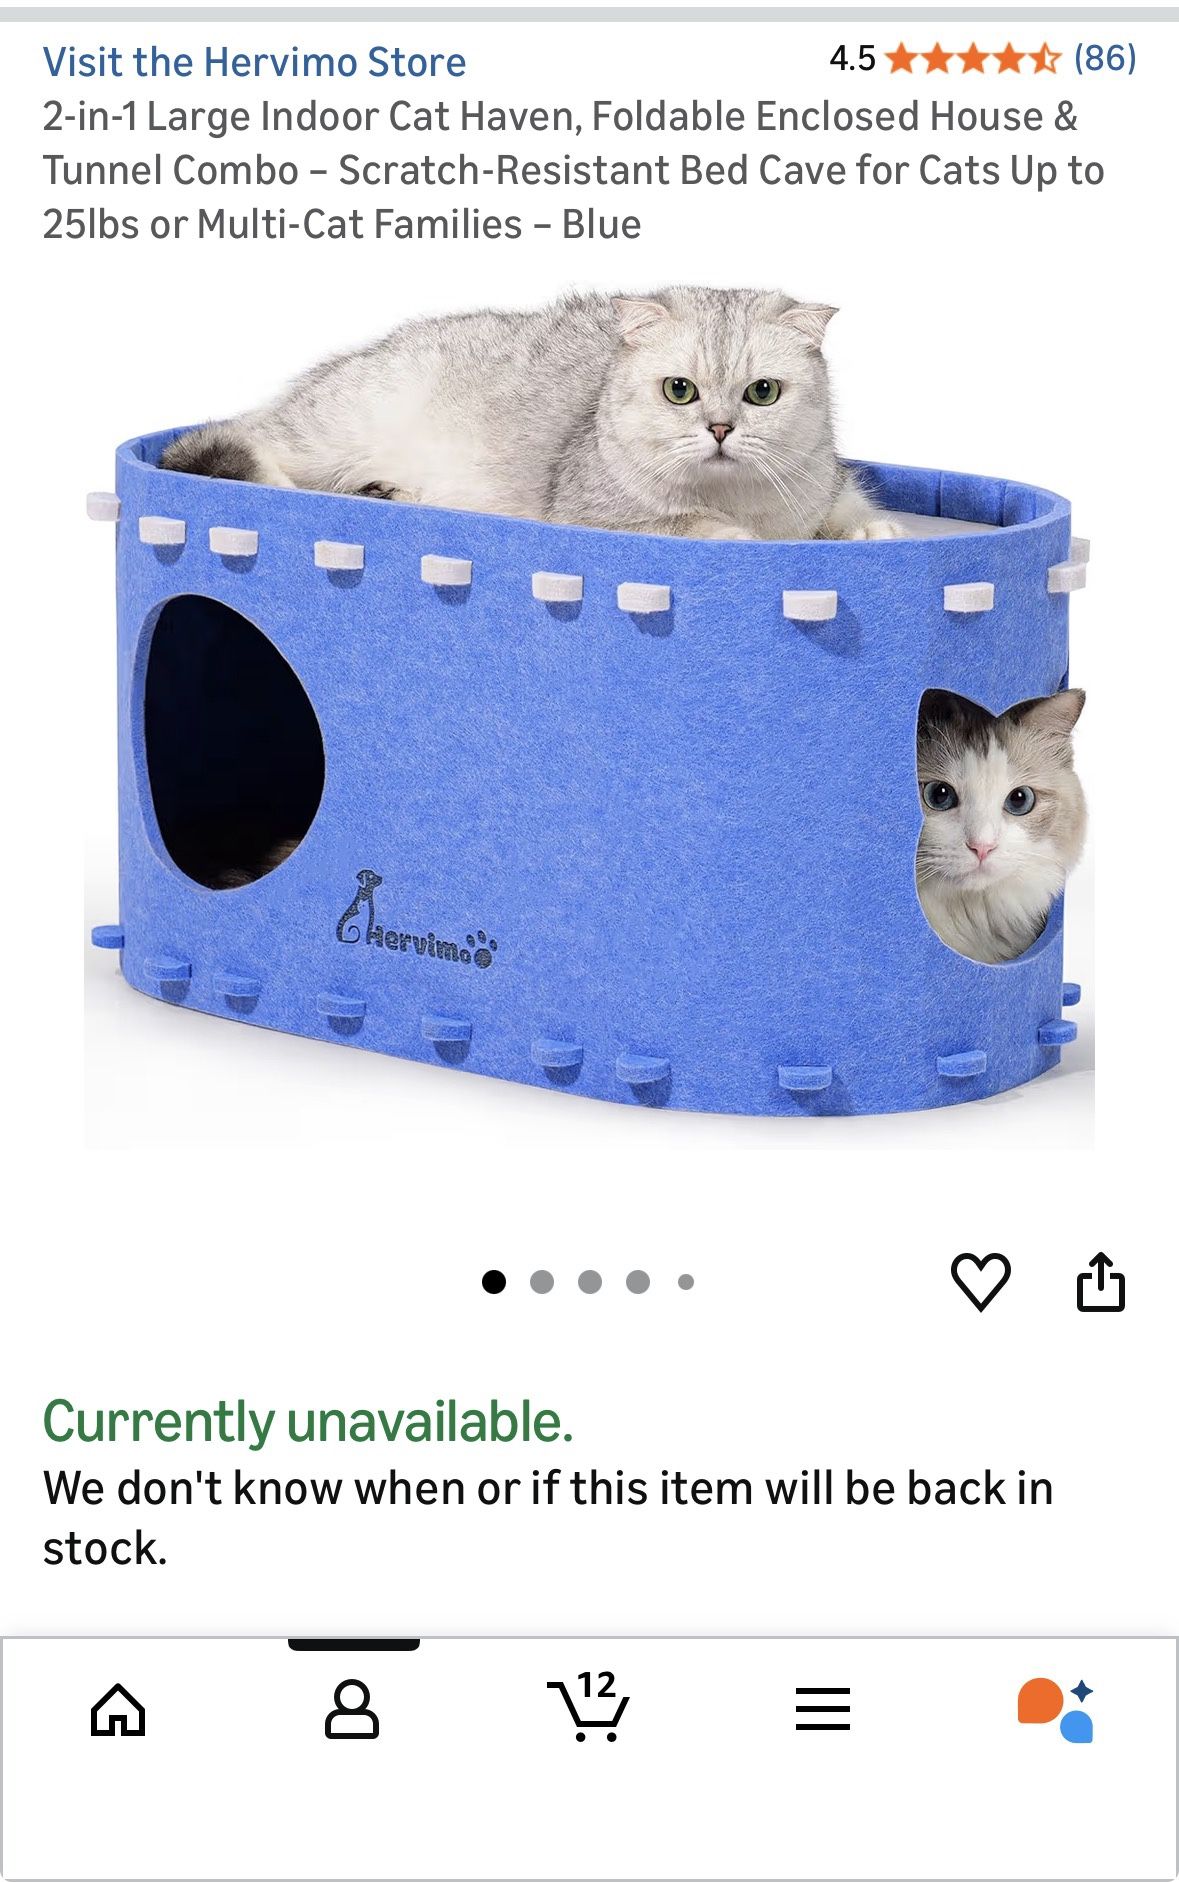Tap the share icon
Image resolution: width=1179 pixels, height=1882 pixels.
1100,1281
